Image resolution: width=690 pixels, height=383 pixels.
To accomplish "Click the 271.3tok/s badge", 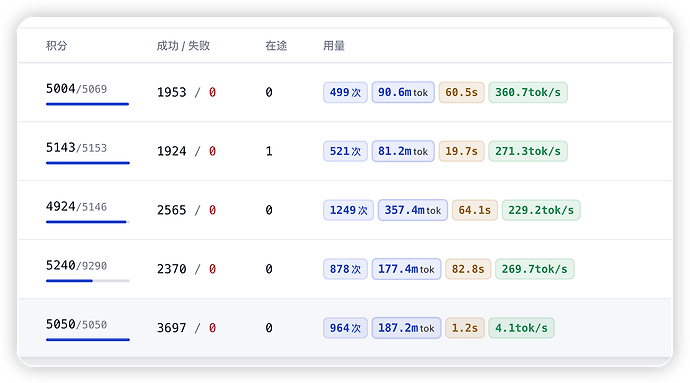I will coord(528,151).
